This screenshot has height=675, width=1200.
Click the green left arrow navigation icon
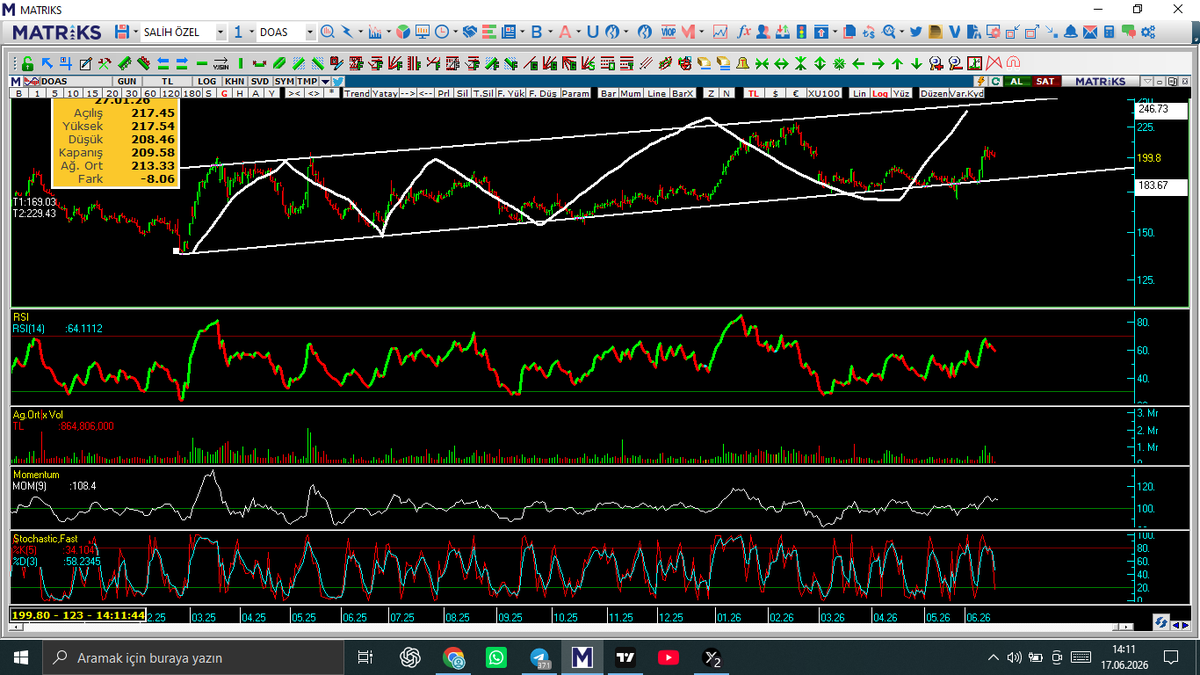click(858, 63)
